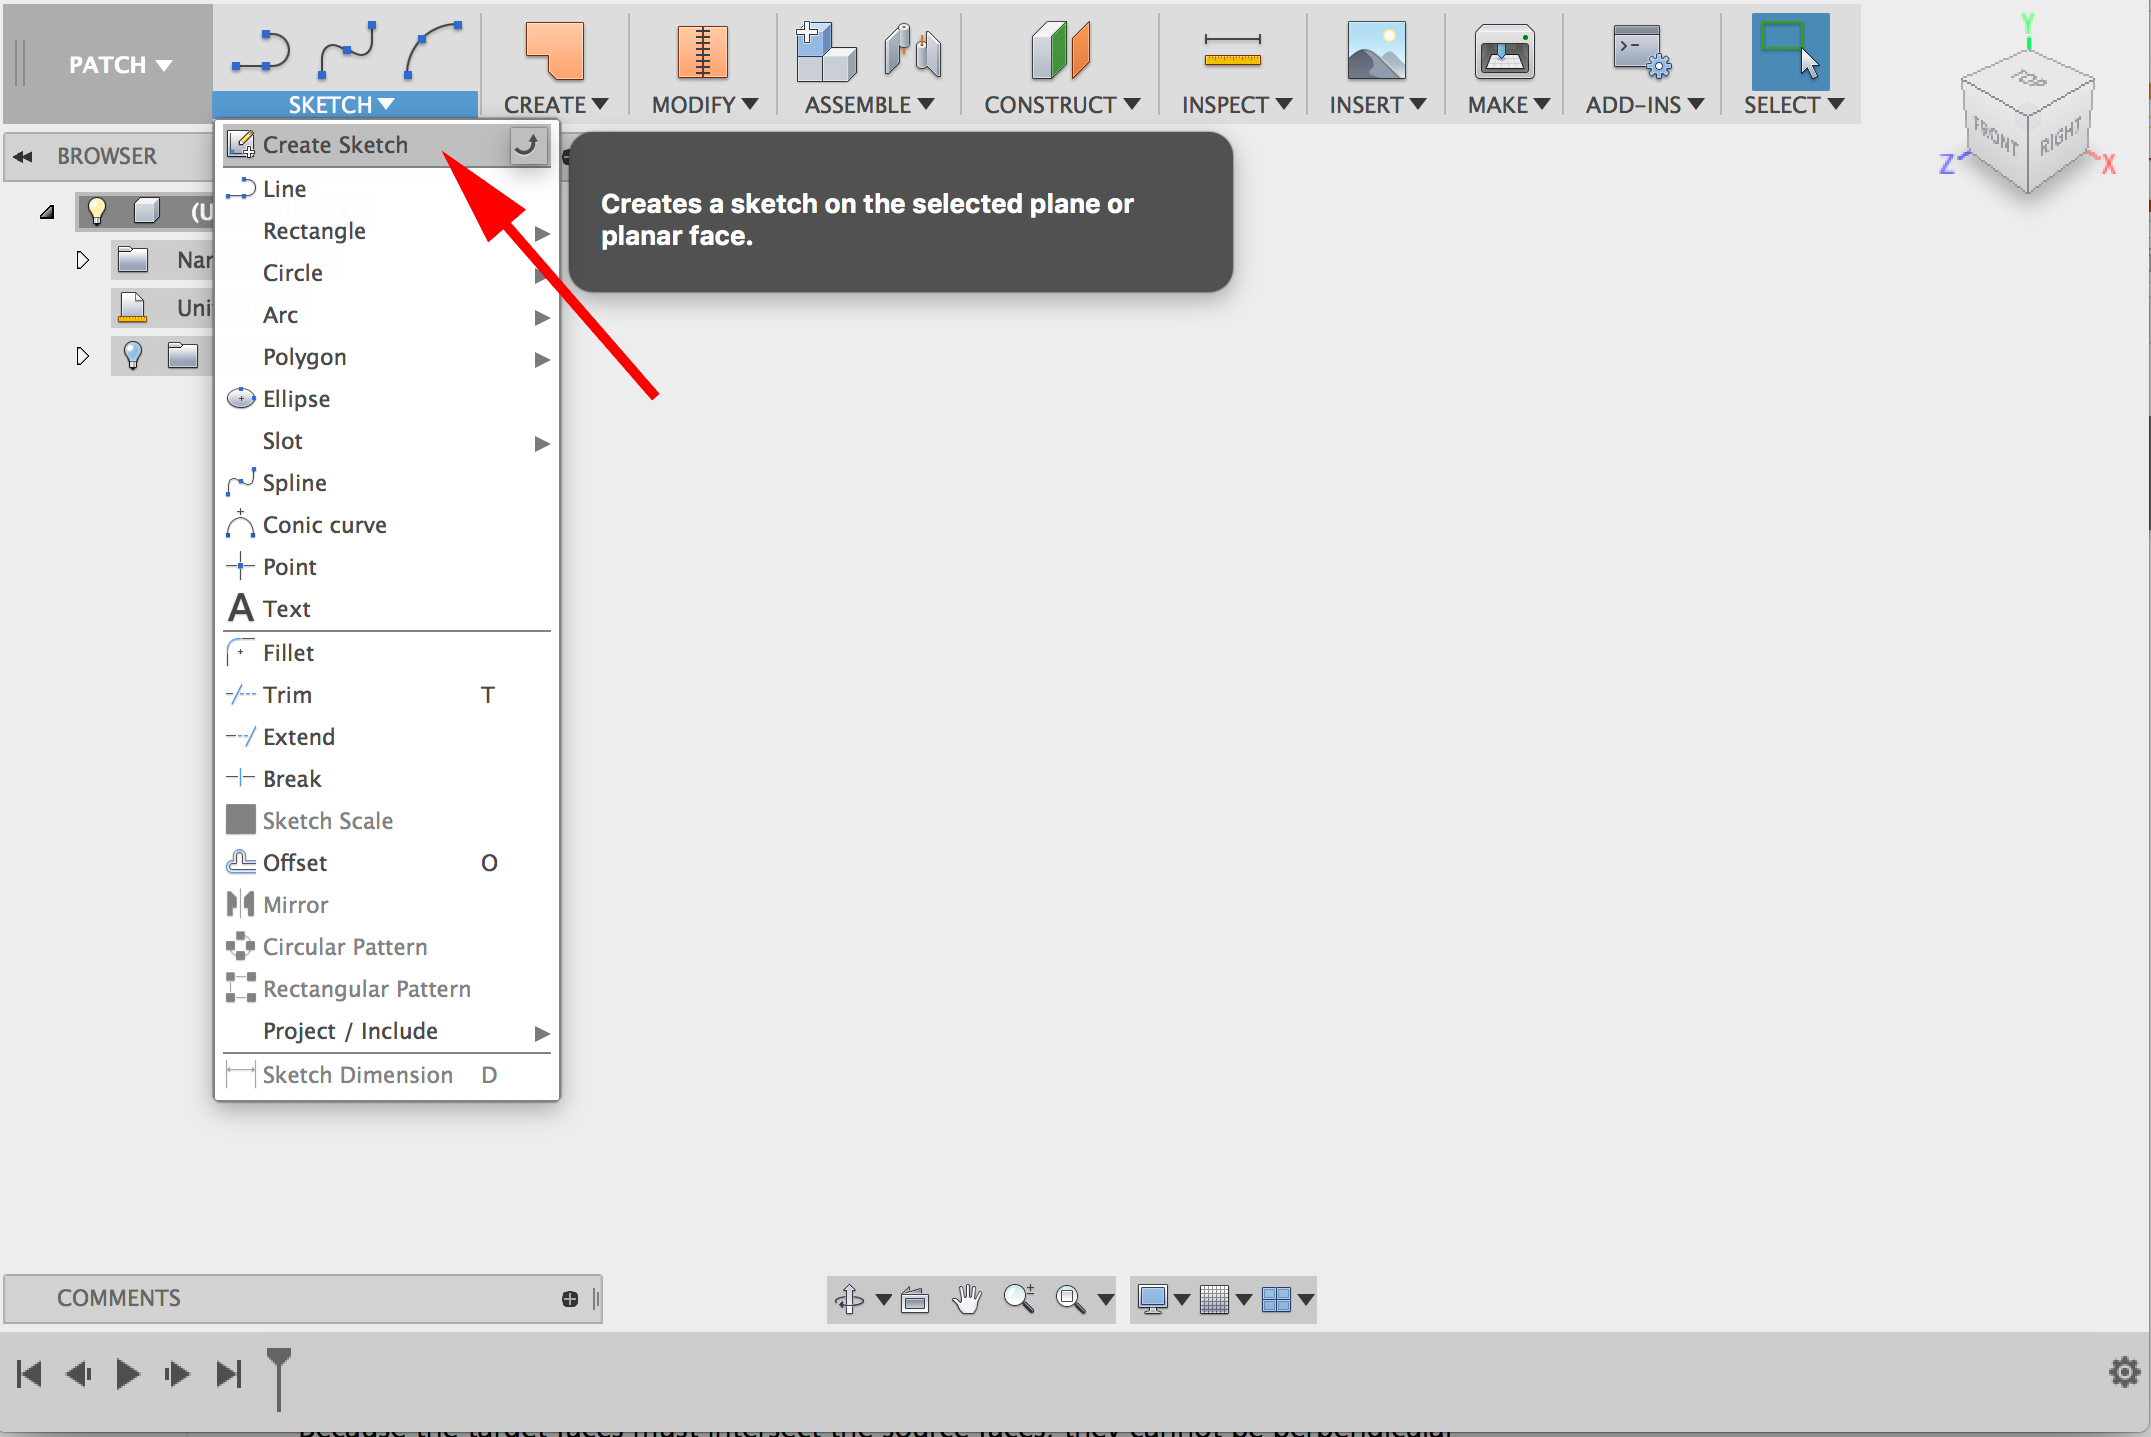Screen dimensions: 2151x1437
Task: Choose Line from sketch menu
Action: tap(386, 189)
